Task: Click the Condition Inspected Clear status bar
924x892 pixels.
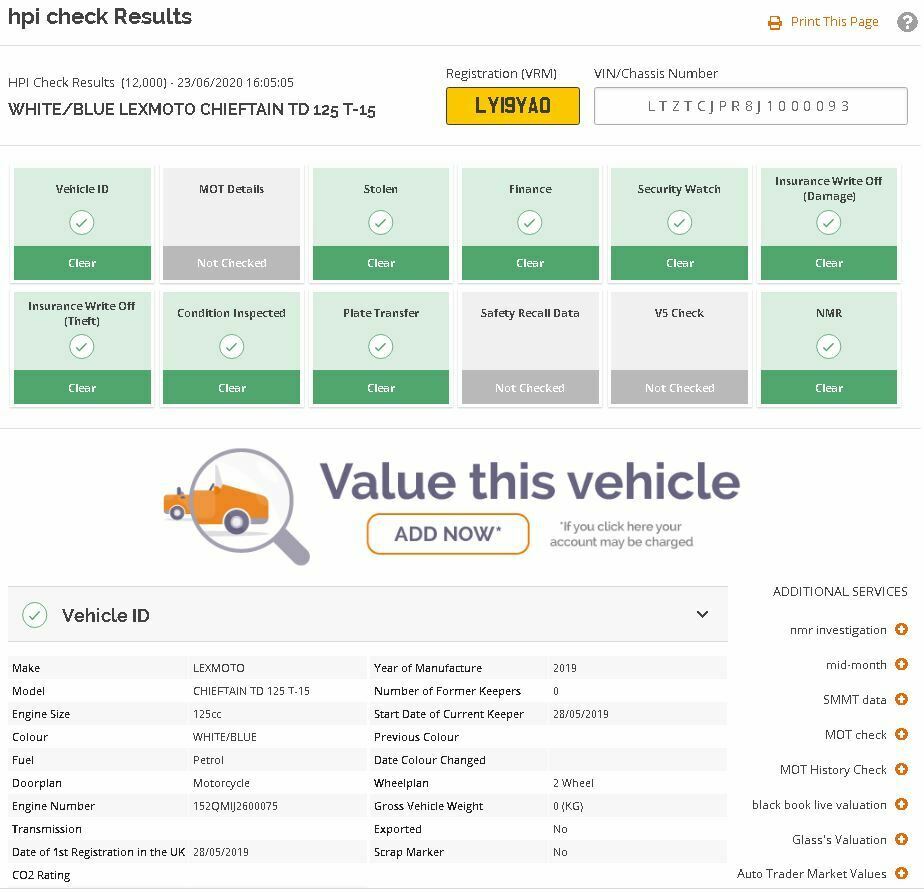Action: 232,388
